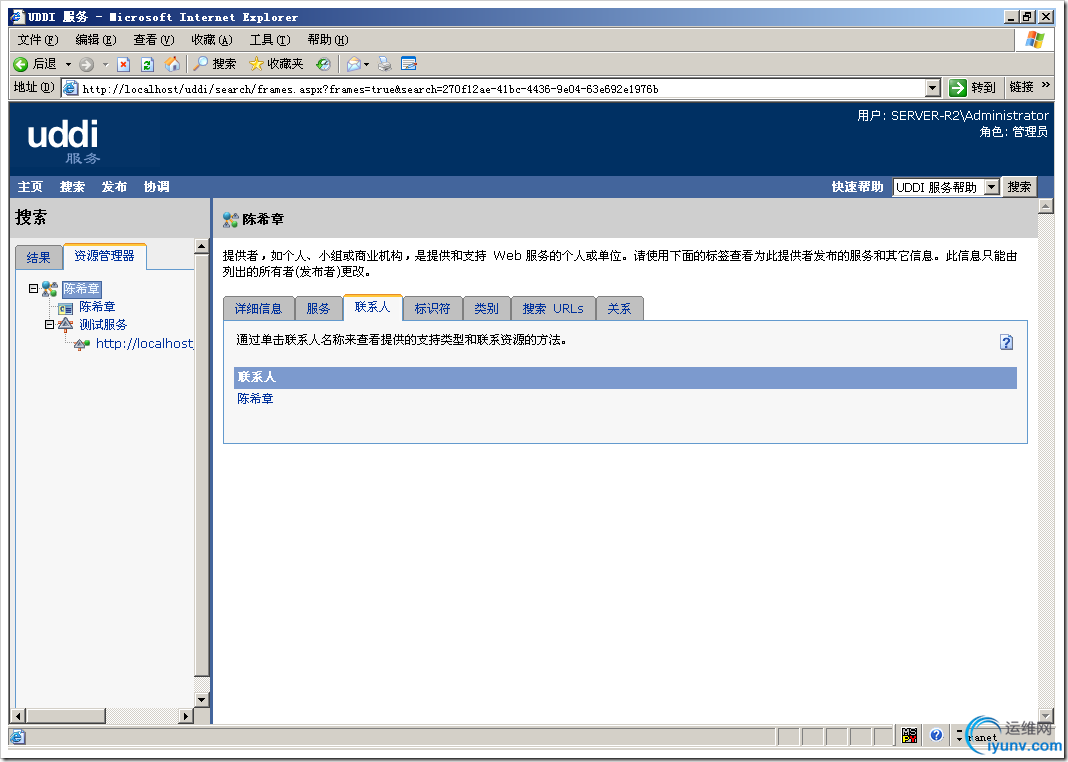
Task: Go to 主页 in UDDI navigation bar
Action: click(30, 187)
